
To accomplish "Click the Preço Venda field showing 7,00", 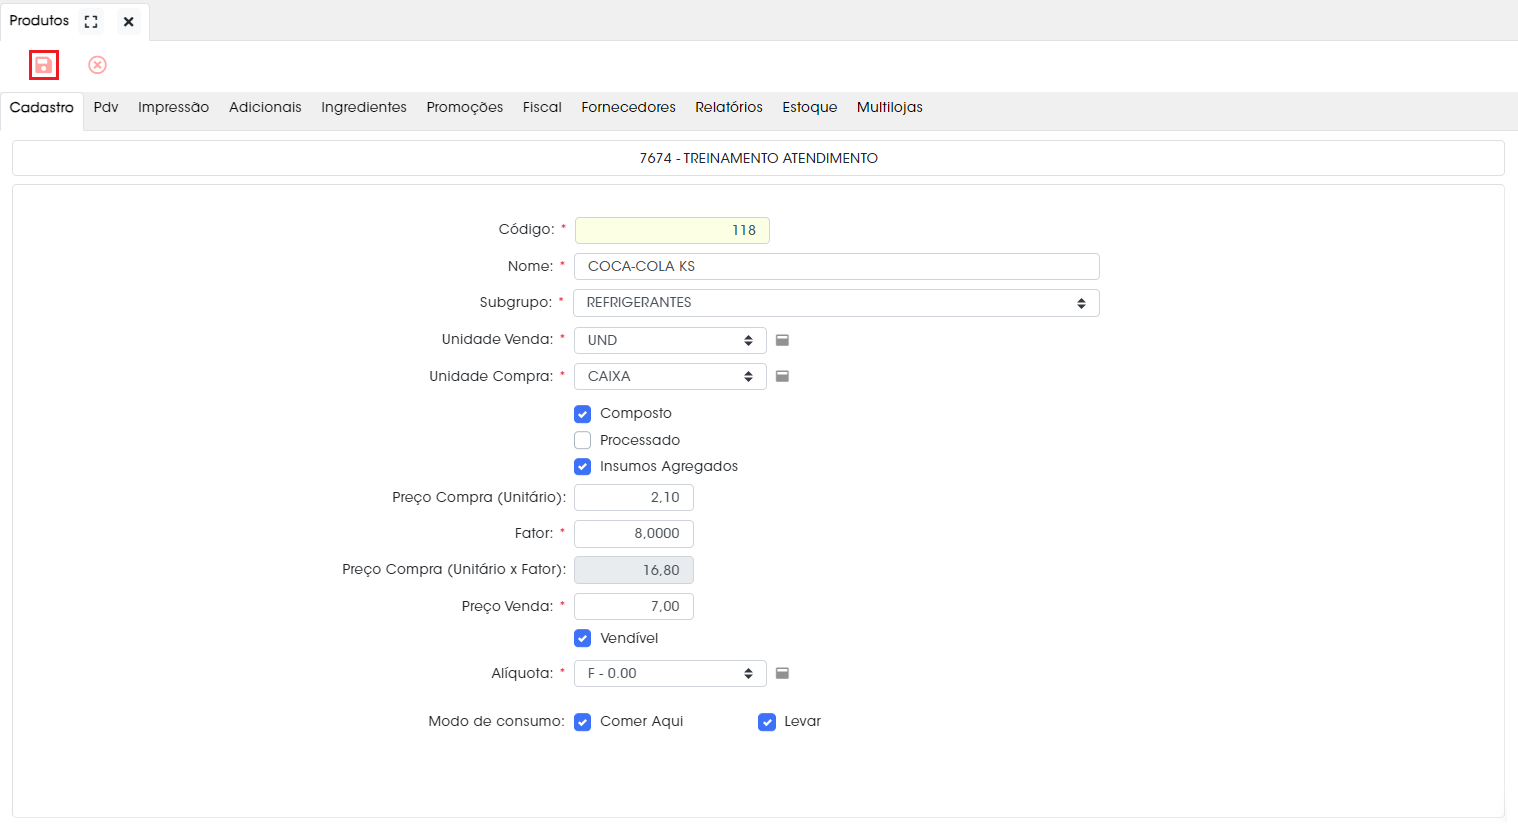I will pyautogui.click(x=634, y=606).
